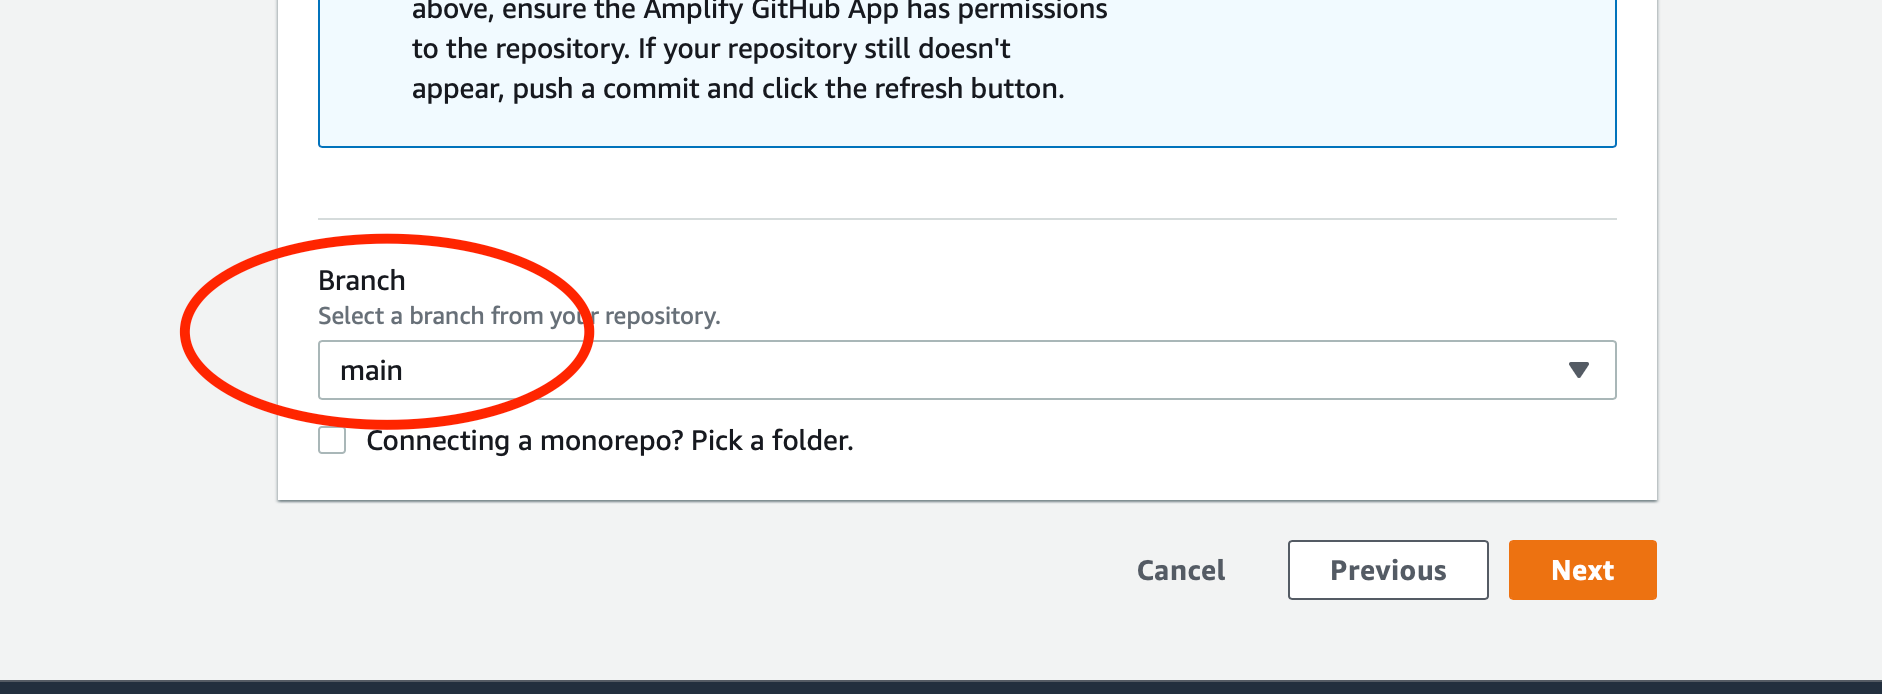Click the 'Connecting a monorepo? Pick a folder.' label

coord(610,440)
